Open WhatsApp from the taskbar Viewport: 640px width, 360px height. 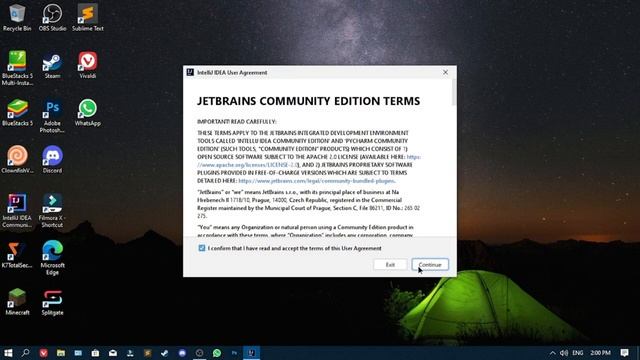pos(217,353)
